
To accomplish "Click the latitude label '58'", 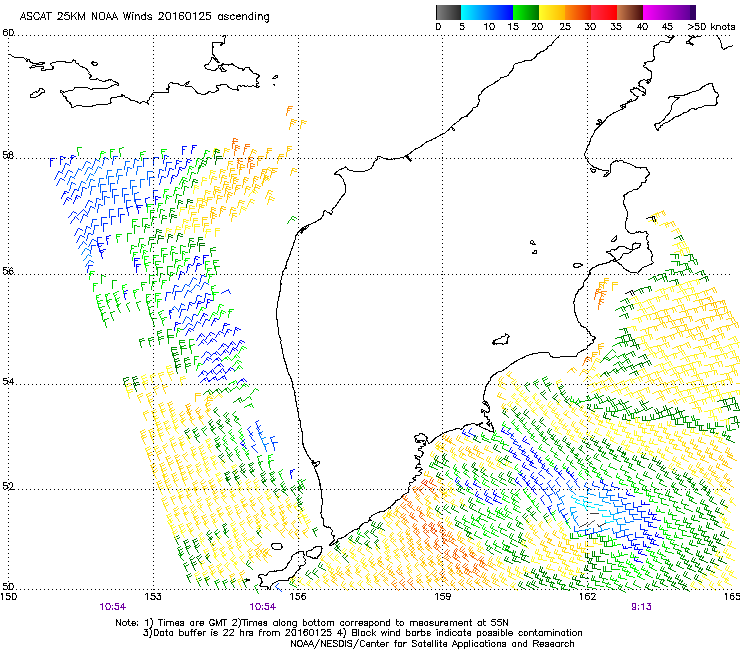I will [x=8, y=155].
